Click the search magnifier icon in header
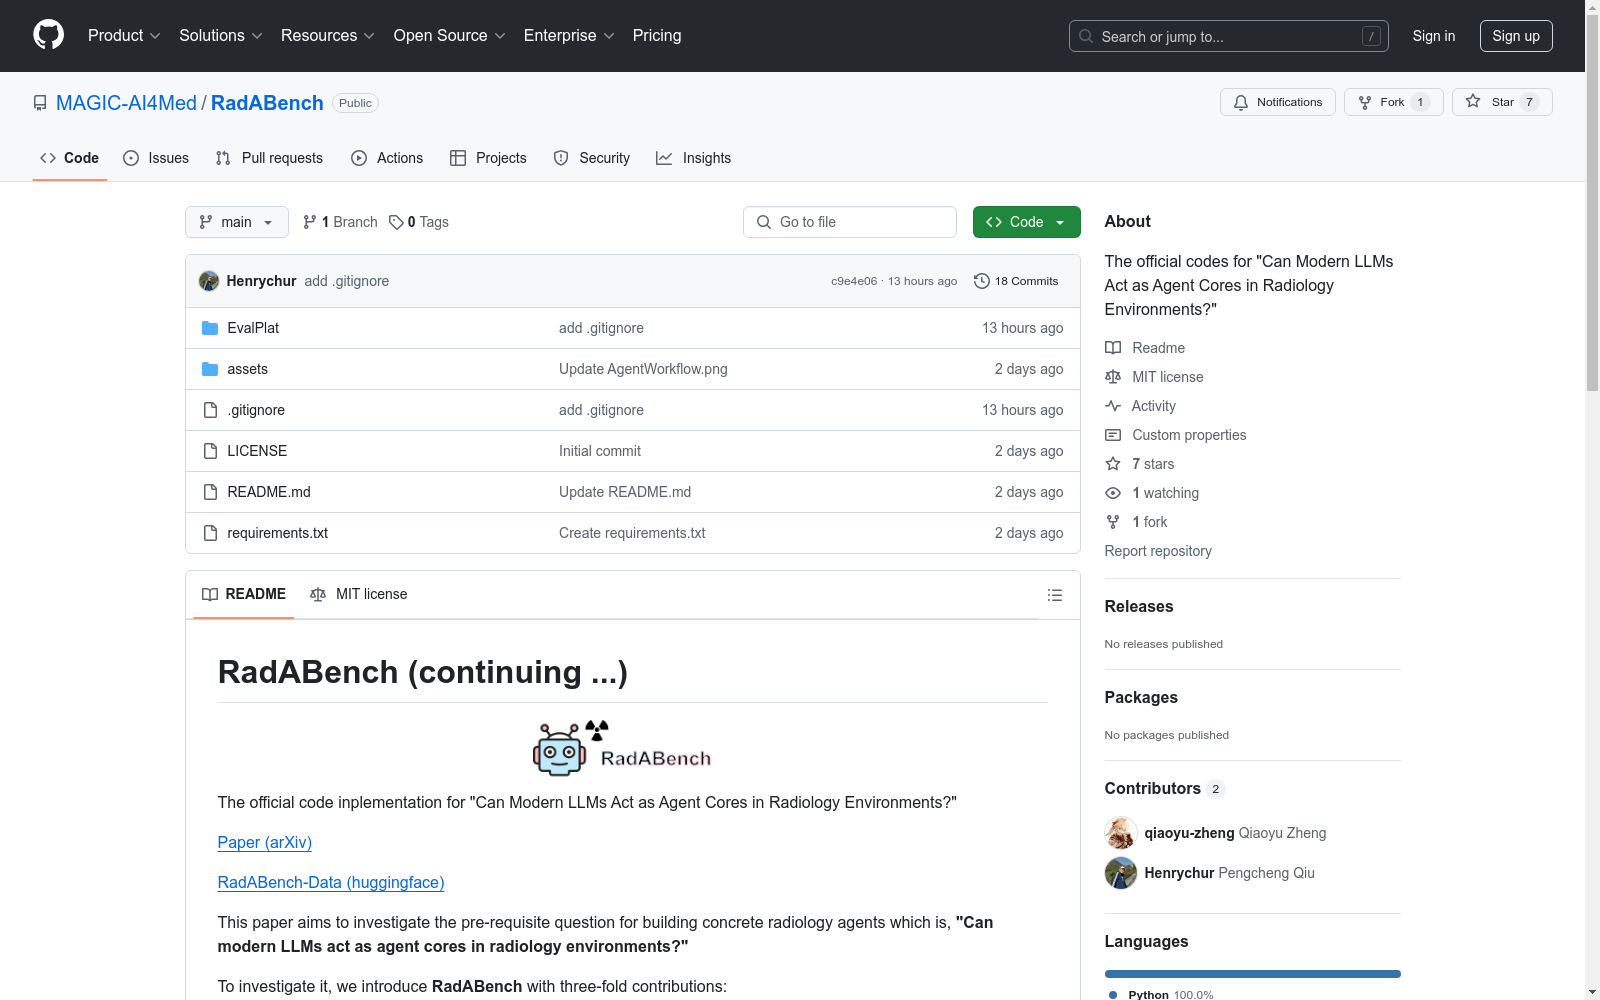Viewport: 1600px width, 1000px height. [1086, 36]
